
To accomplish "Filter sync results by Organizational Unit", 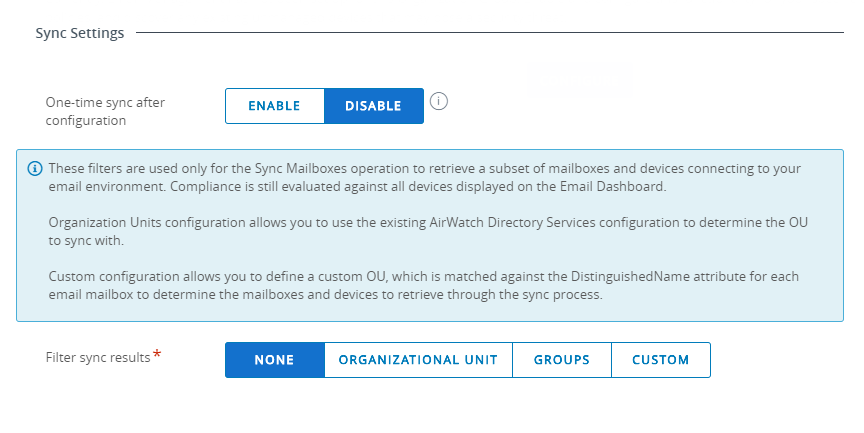I will point(418,360).
